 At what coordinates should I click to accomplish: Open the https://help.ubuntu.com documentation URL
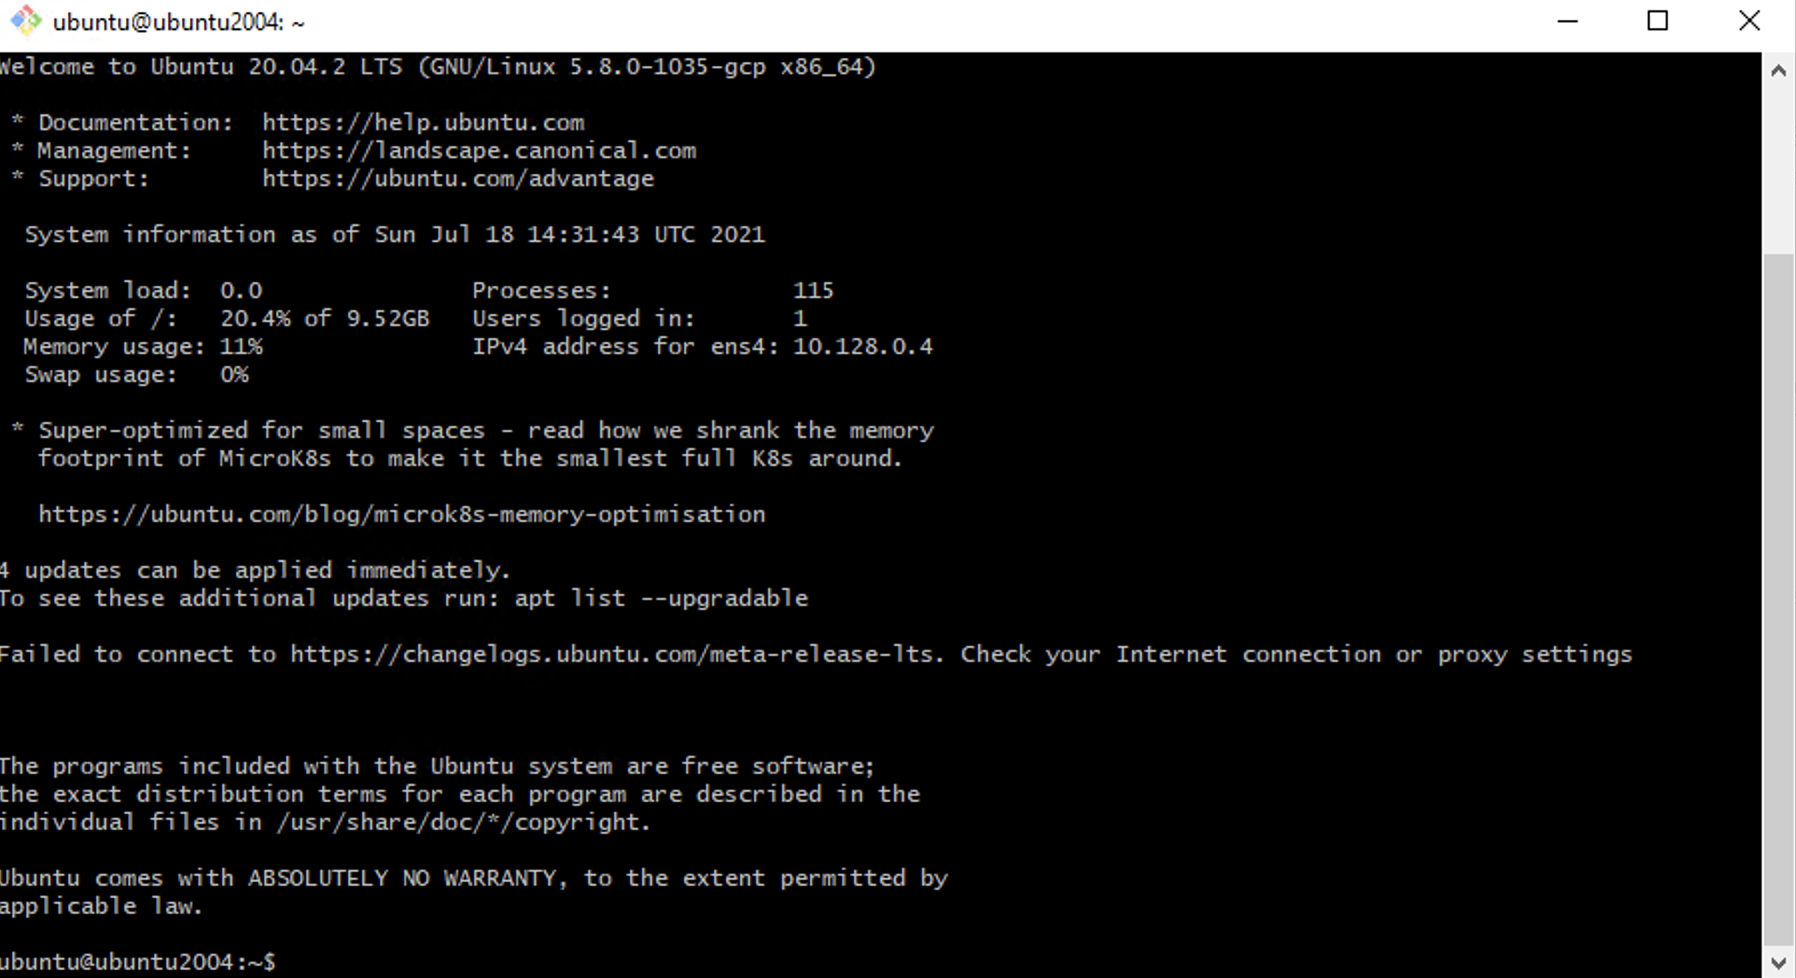click(x=423, y=122)
